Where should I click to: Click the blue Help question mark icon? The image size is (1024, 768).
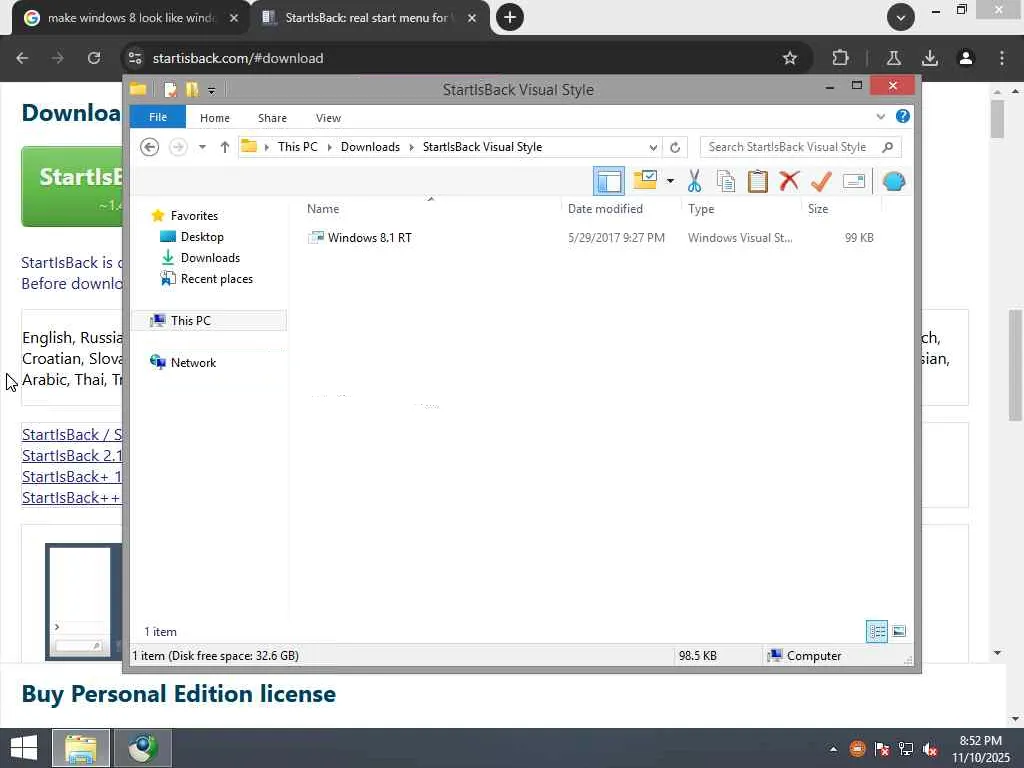click(x=903, y=116)
